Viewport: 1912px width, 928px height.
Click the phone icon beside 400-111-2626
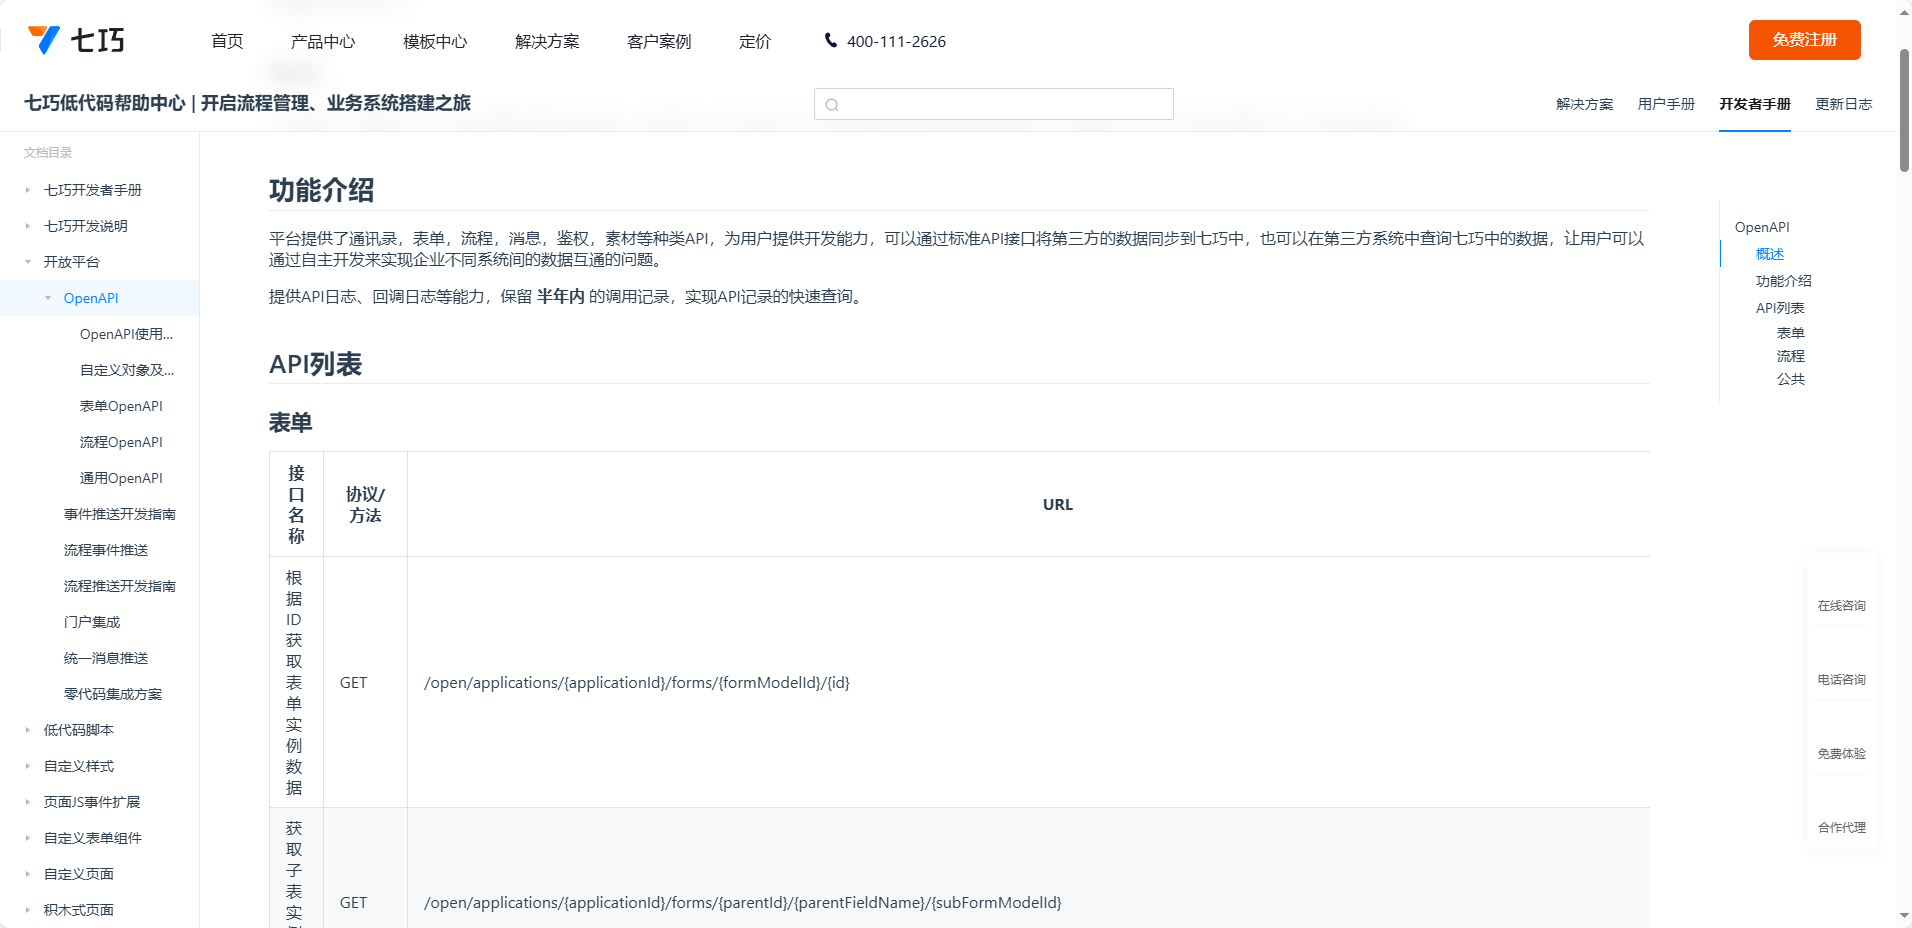point(830,40)
